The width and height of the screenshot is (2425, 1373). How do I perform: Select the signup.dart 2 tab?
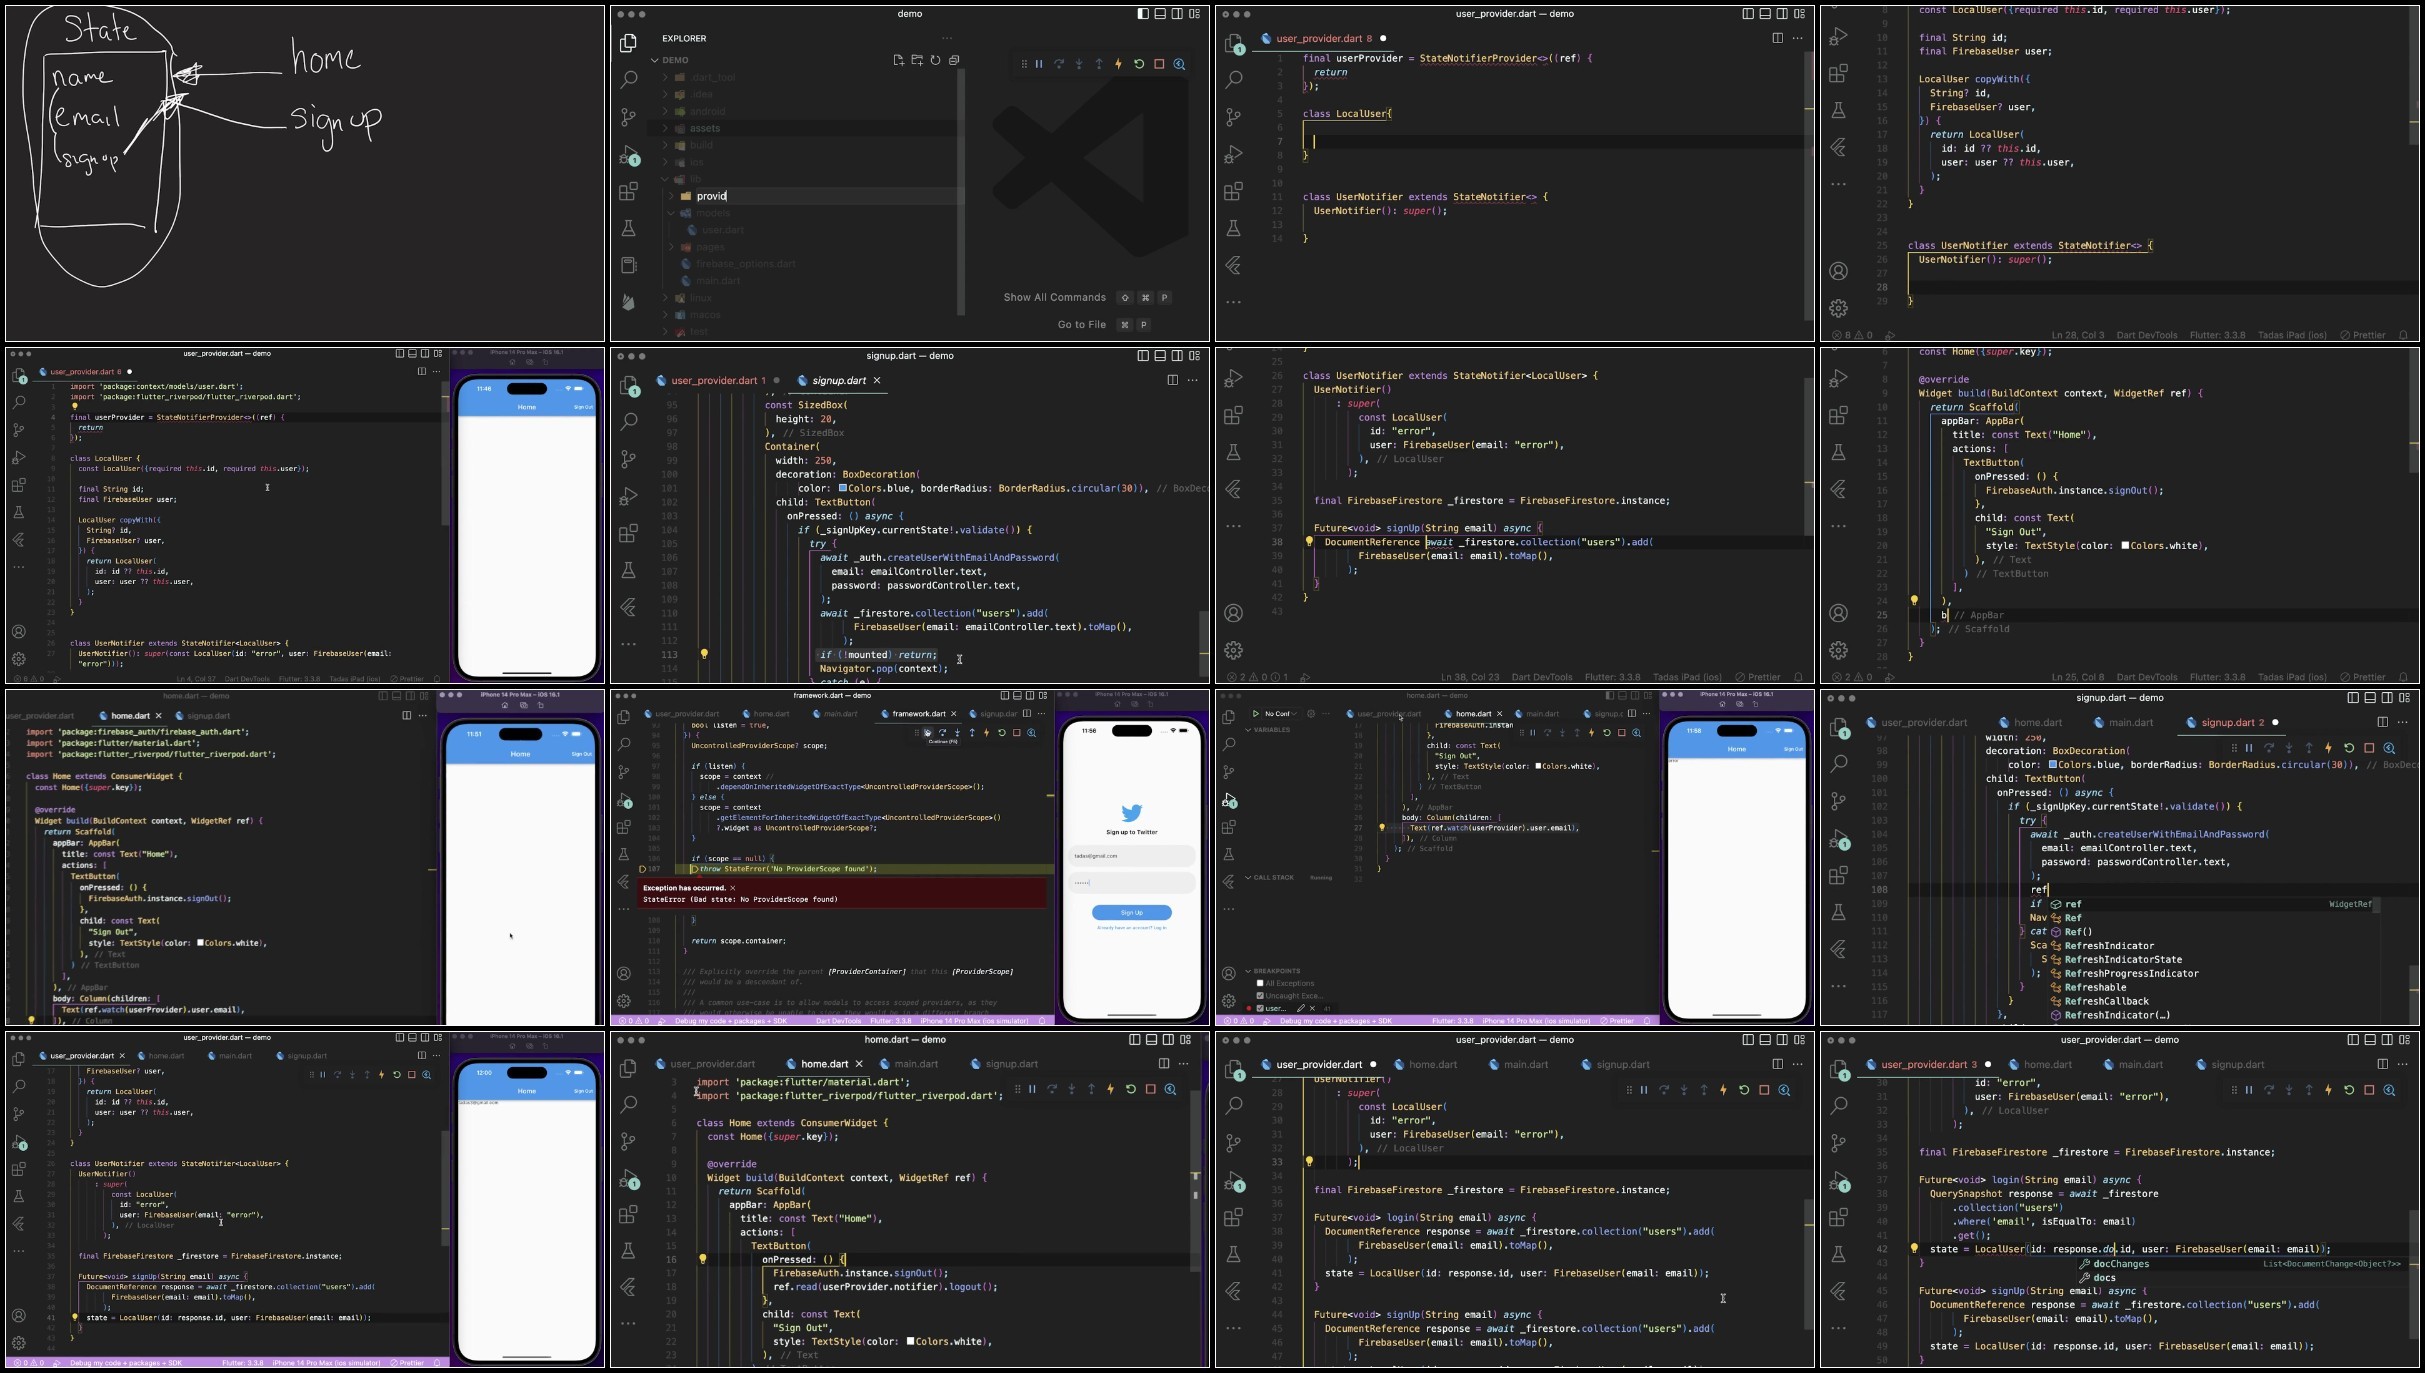point(2231,722)
